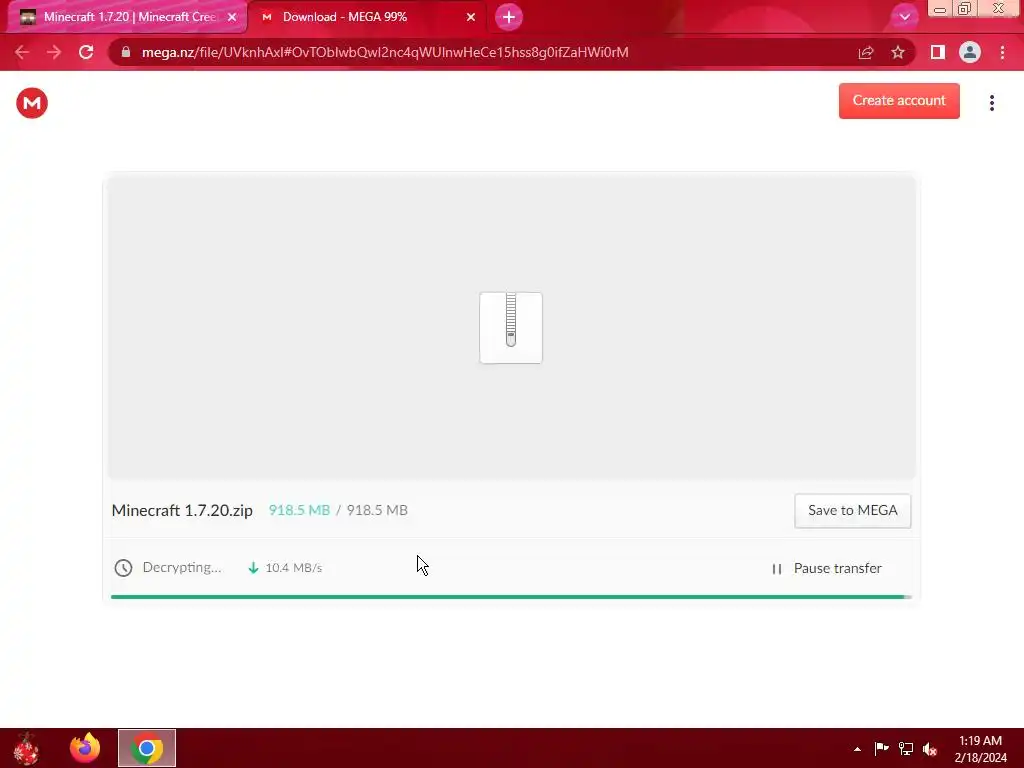Expand the tab search dropdown

pyautogui.click(x=904, y=17)
